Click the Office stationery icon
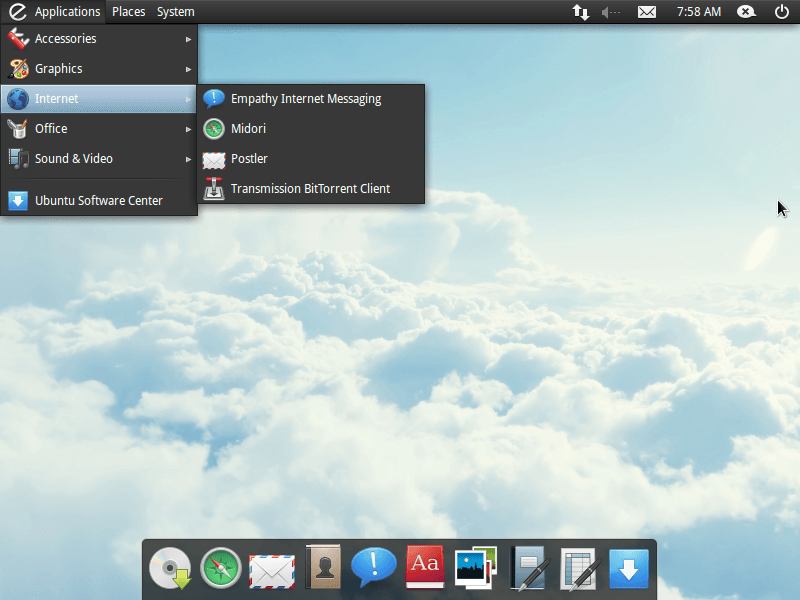 (18, 129)
